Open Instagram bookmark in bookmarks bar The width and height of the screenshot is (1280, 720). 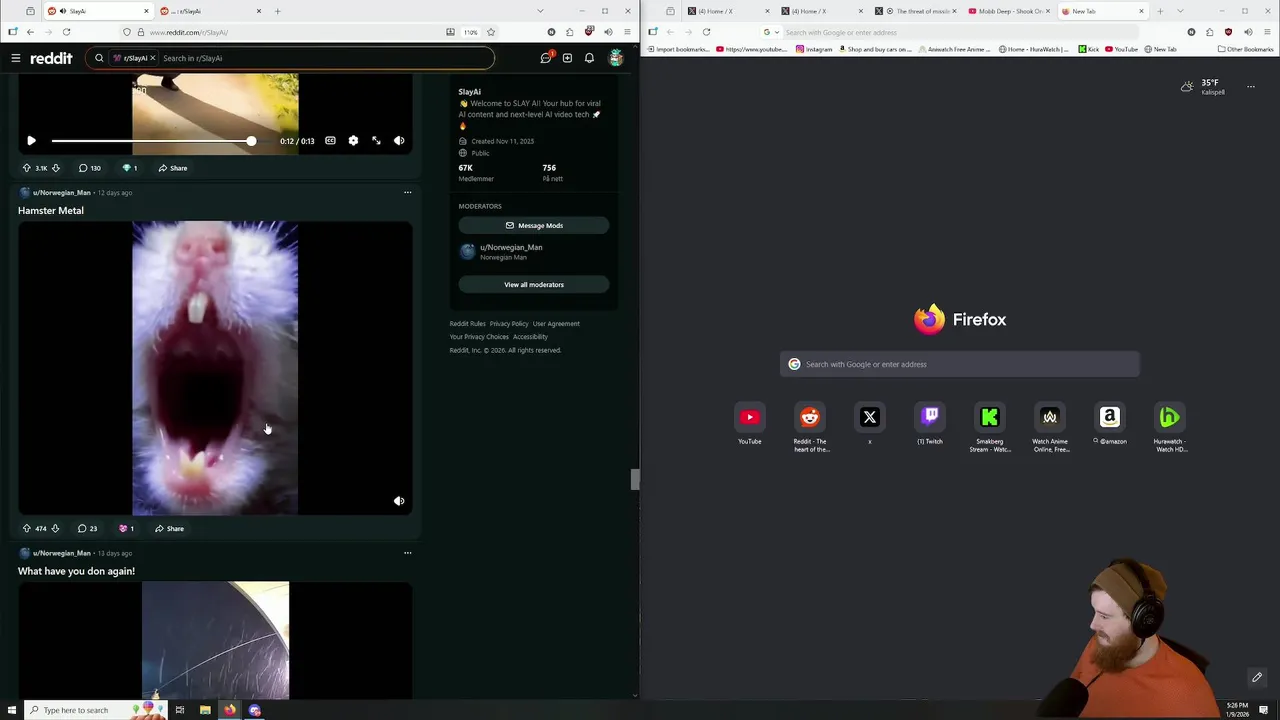coord(814,49)
